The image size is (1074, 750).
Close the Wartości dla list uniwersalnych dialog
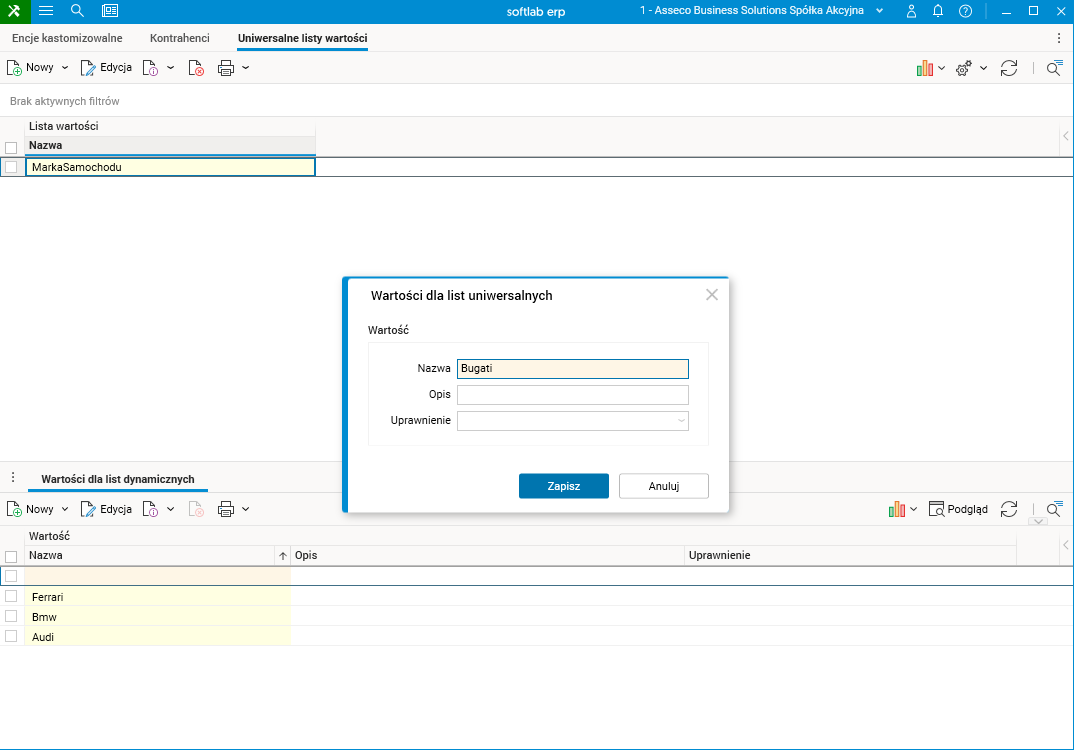pos(712,295)
